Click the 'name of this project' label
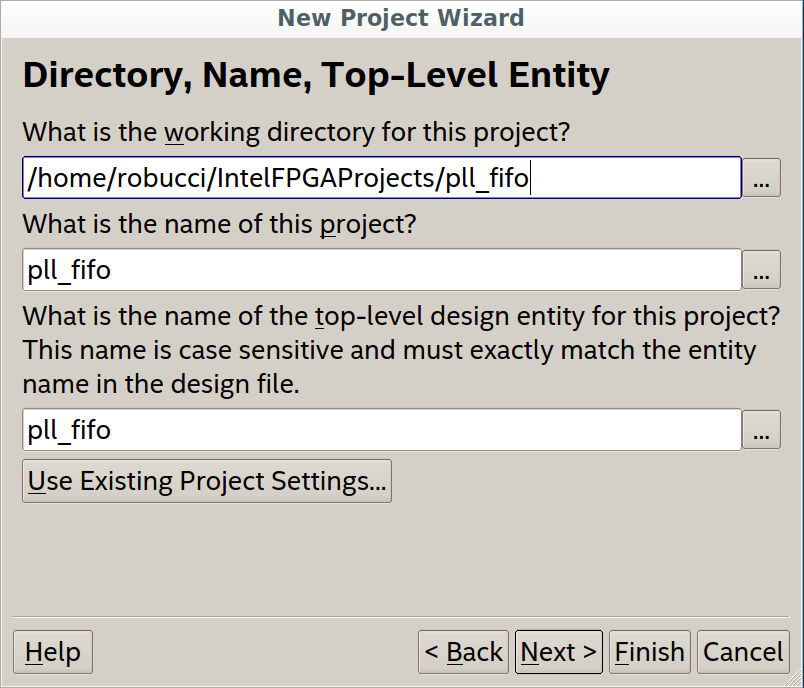Viewport: 804px width, 688px height. (218, 224)
